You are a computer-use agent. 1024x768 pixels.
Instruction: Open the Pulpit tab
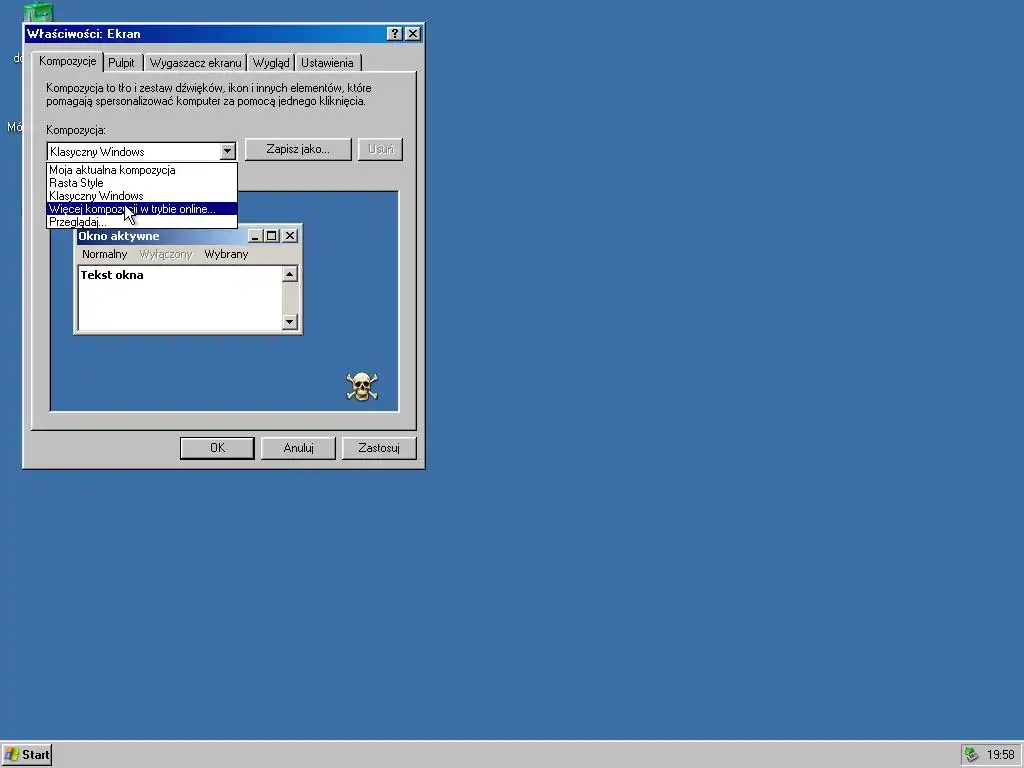[x=121, y=63]
